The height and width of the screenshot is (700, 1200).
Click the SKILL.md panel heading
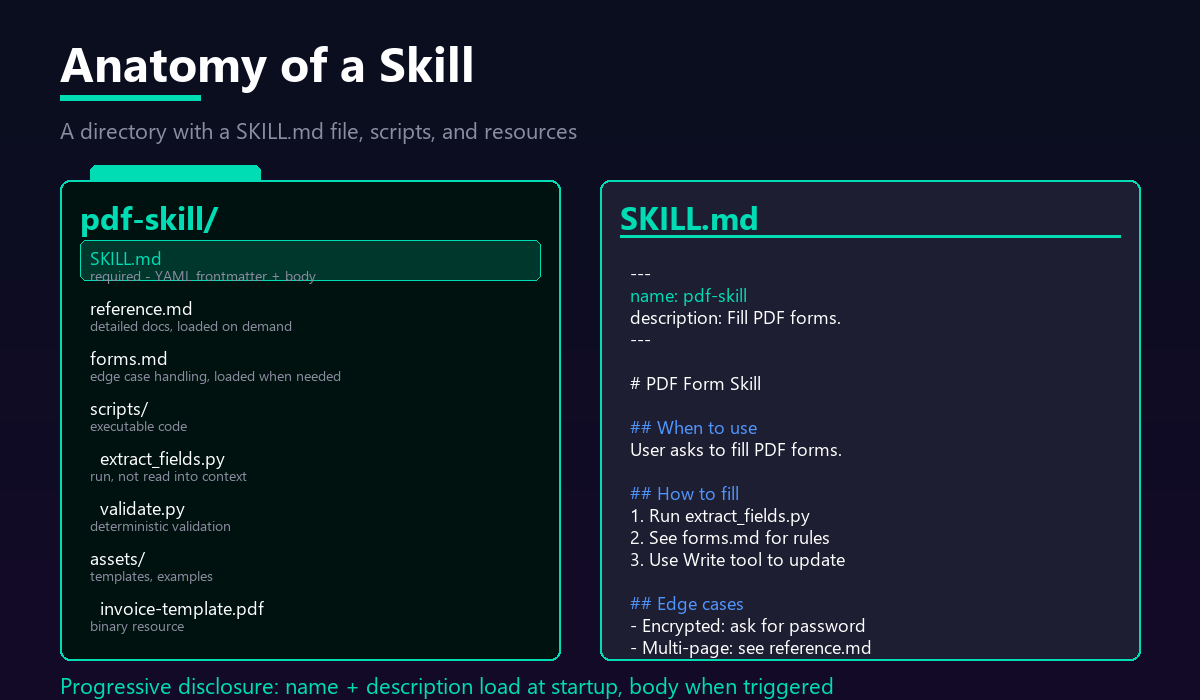(x=689, y=218)
